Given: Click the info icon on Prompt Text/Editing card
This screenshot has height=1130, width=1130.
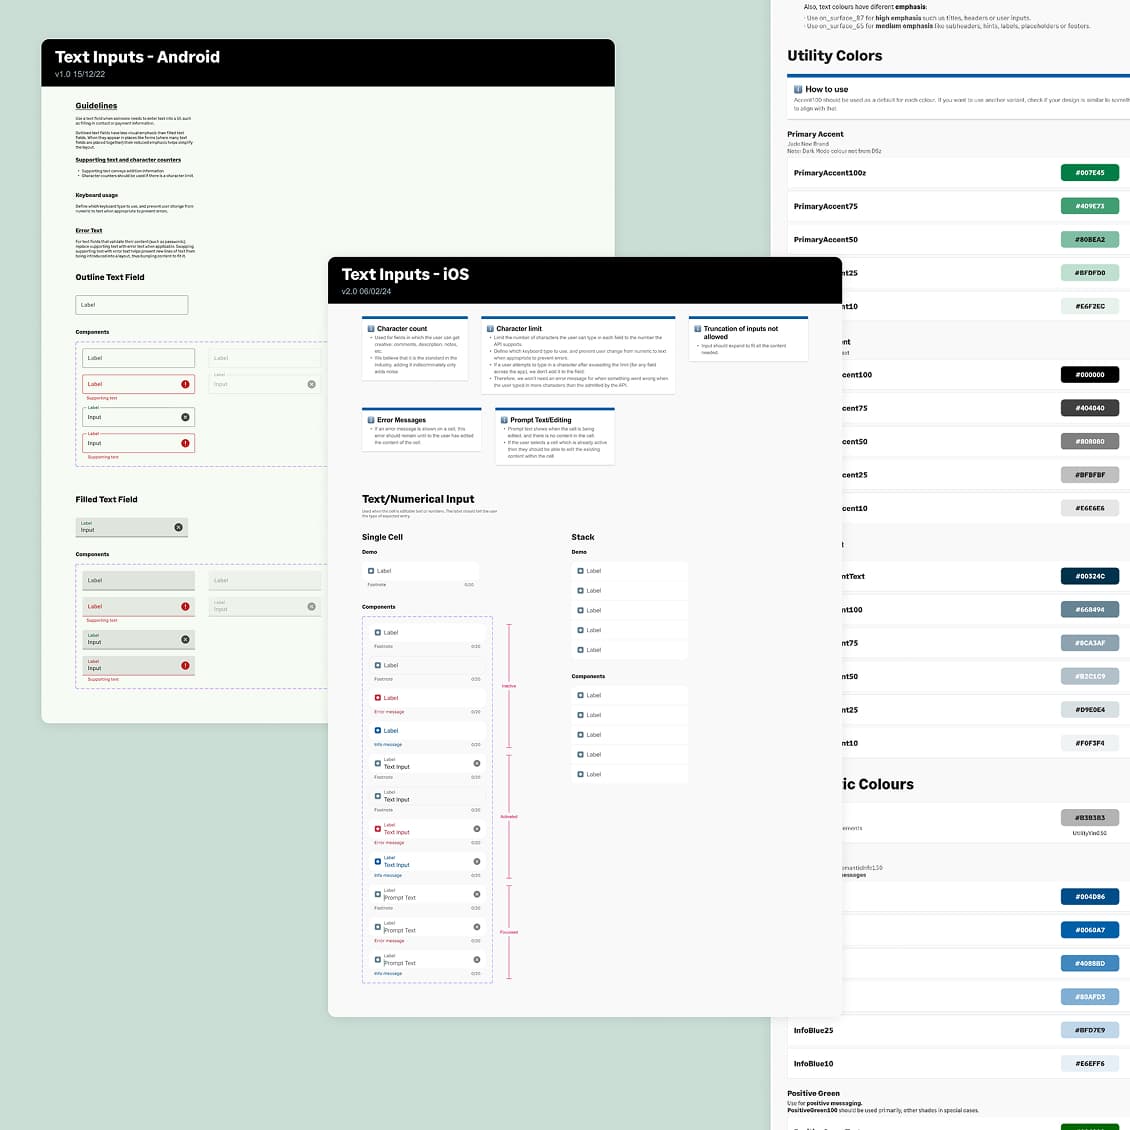Looking at the screenshot, I should click(503, 420).
